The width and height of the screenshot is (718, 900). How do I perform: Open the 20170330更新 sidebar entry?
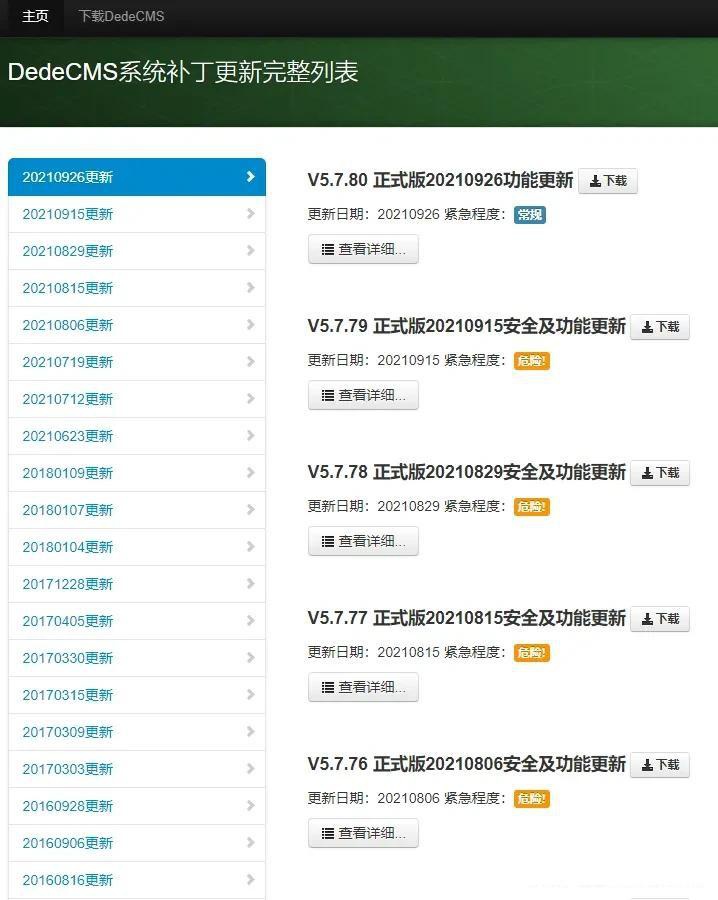137,658
